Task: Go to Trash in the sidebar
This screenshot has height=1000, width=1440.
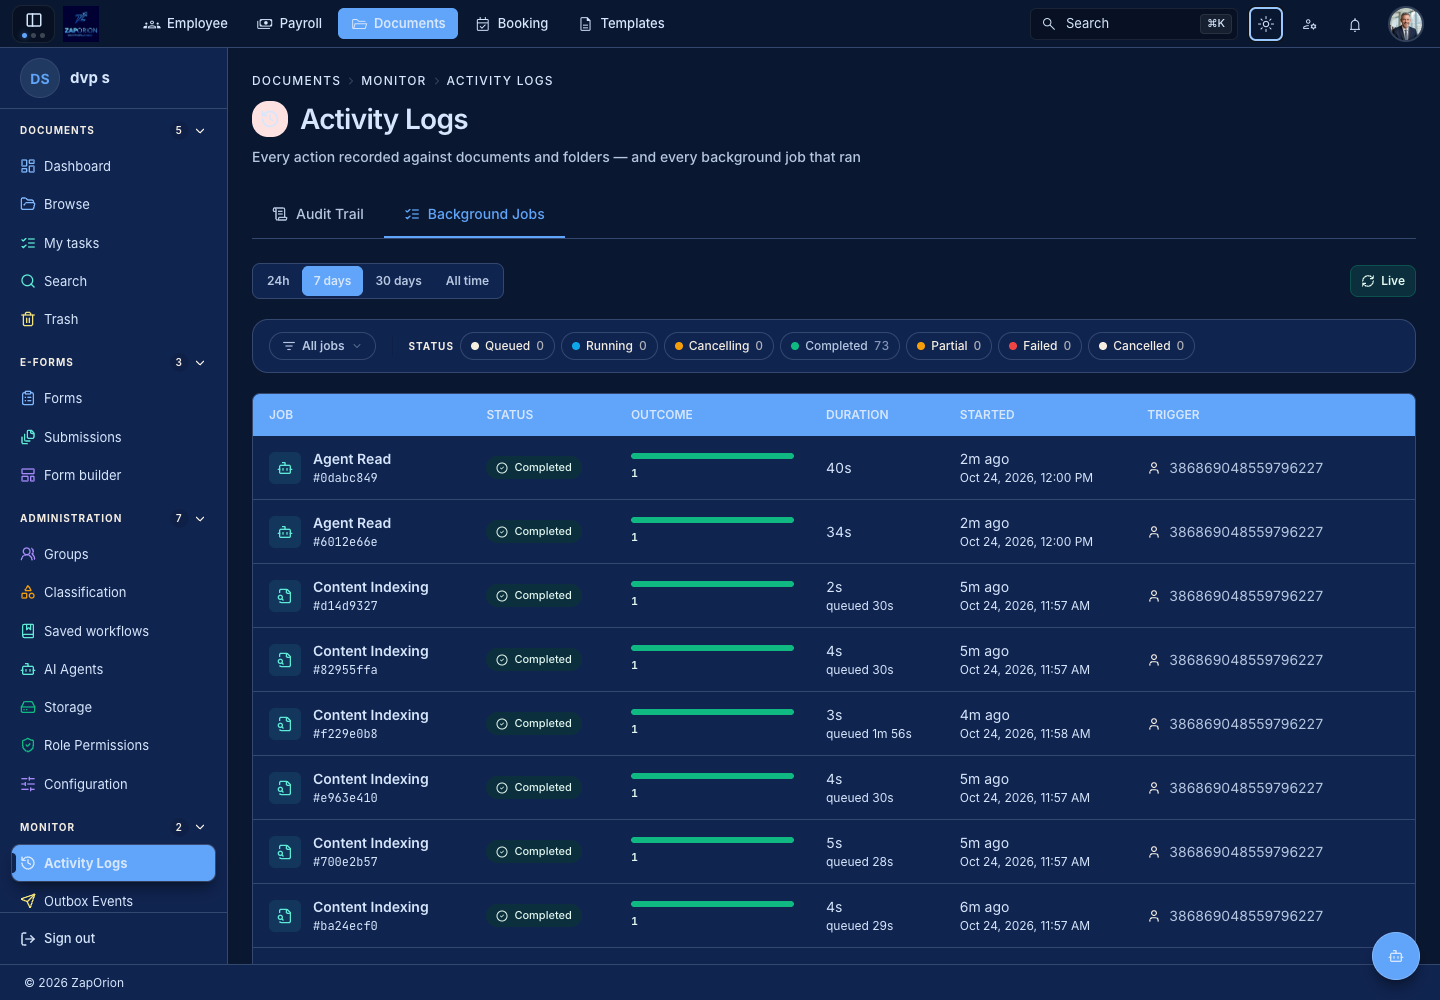Action: pos(114,319)
